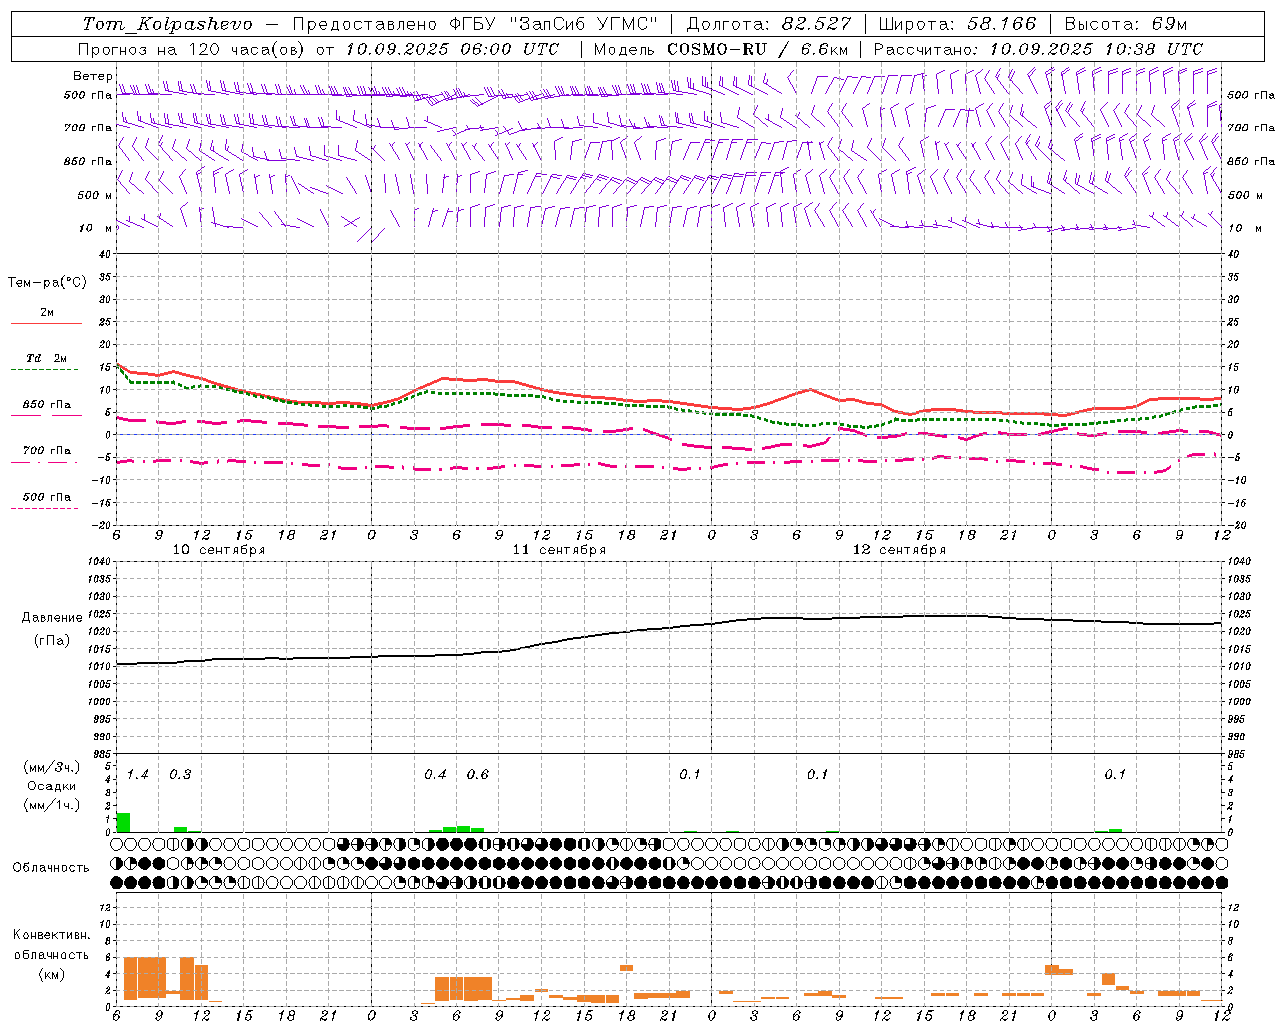Viewport: 1280px width, 1024px height.
Task: Click the longitude value Долгота: 82.527
Action: (x=769, y=24)
